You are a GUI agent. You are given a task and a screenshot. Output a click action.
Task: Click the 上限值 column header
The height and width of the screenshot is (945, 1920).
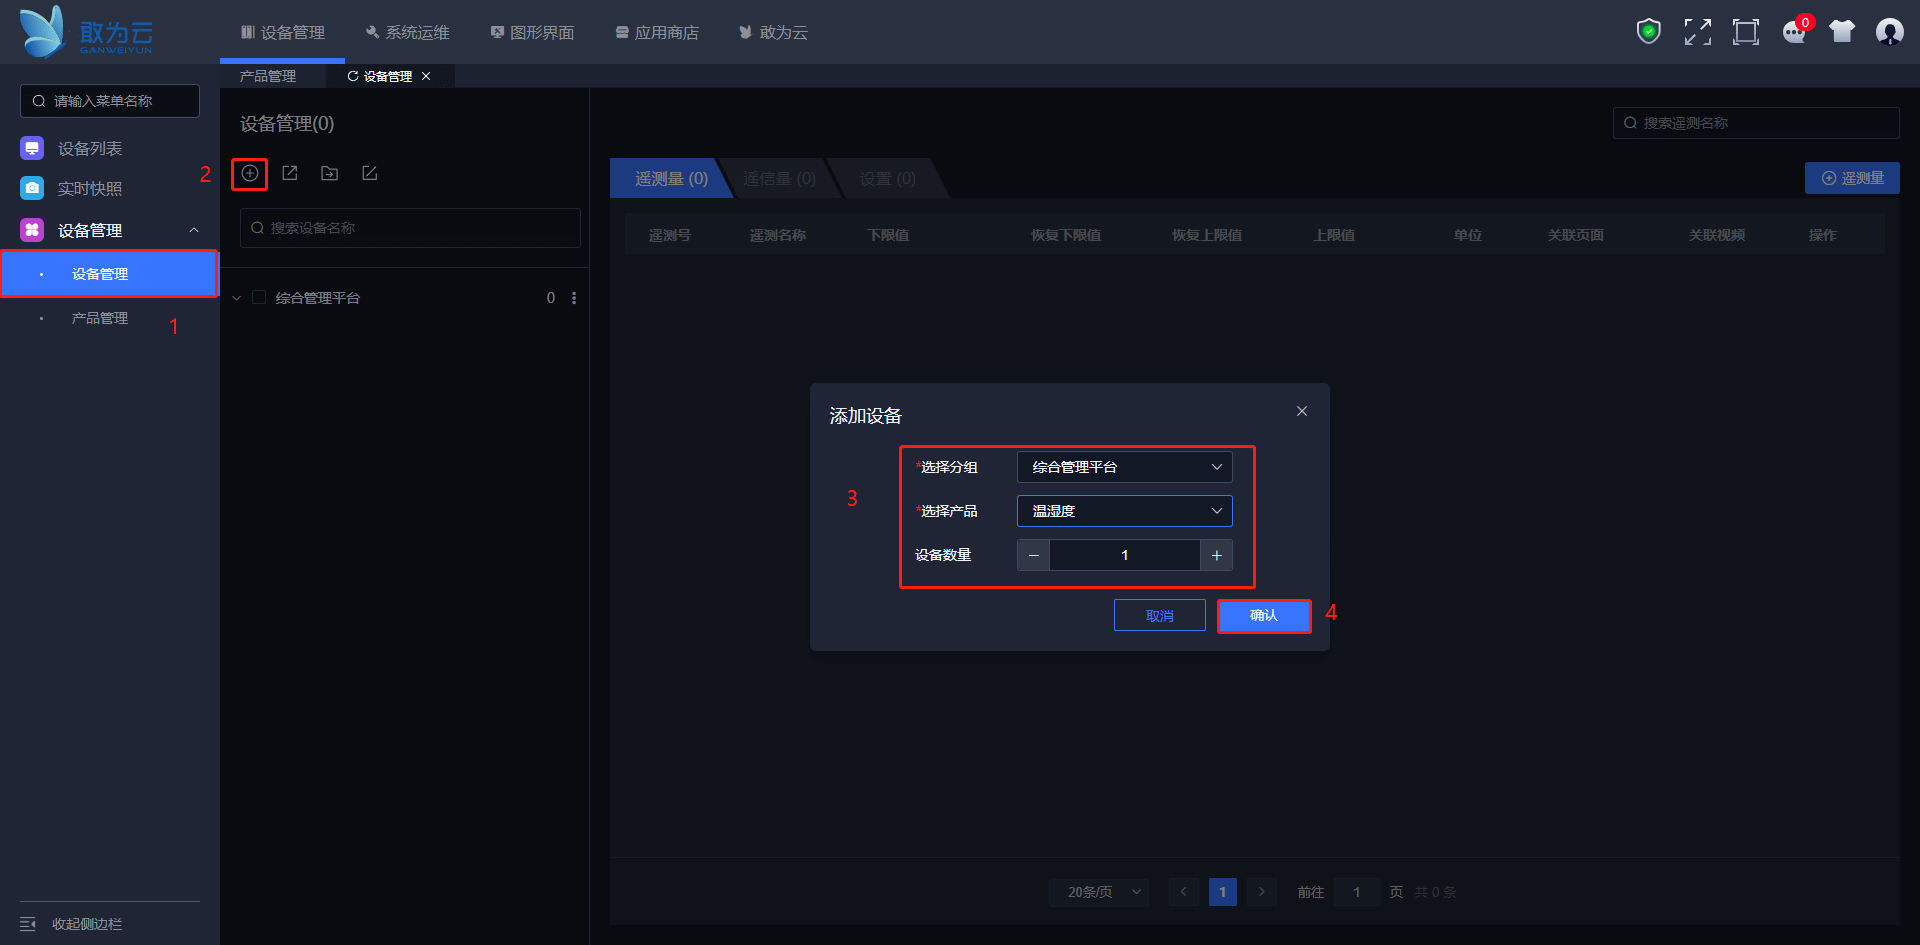click(1334, 235)
